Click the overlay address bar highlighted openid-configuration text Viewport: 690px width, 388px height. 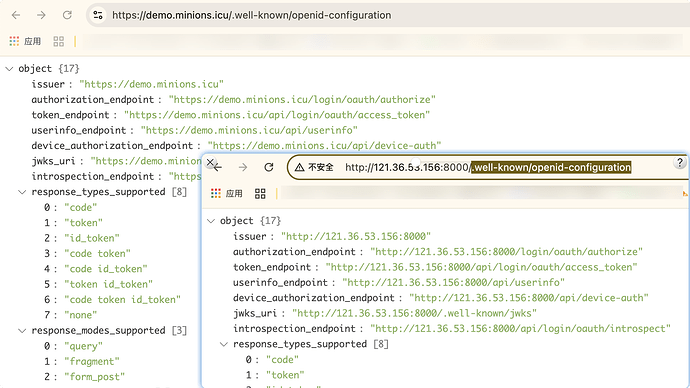tap(551, 167)
